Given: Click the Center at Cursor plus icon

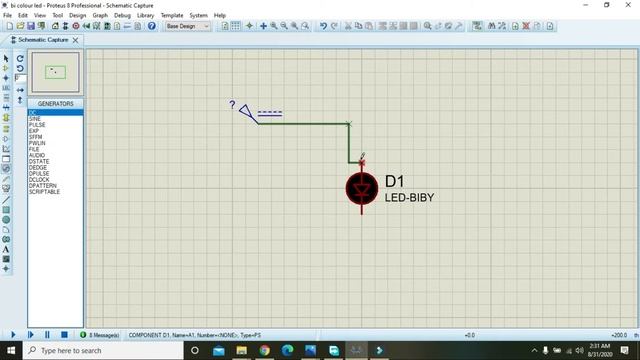Looking at the screenshot, I should click(x=263, y=26).
